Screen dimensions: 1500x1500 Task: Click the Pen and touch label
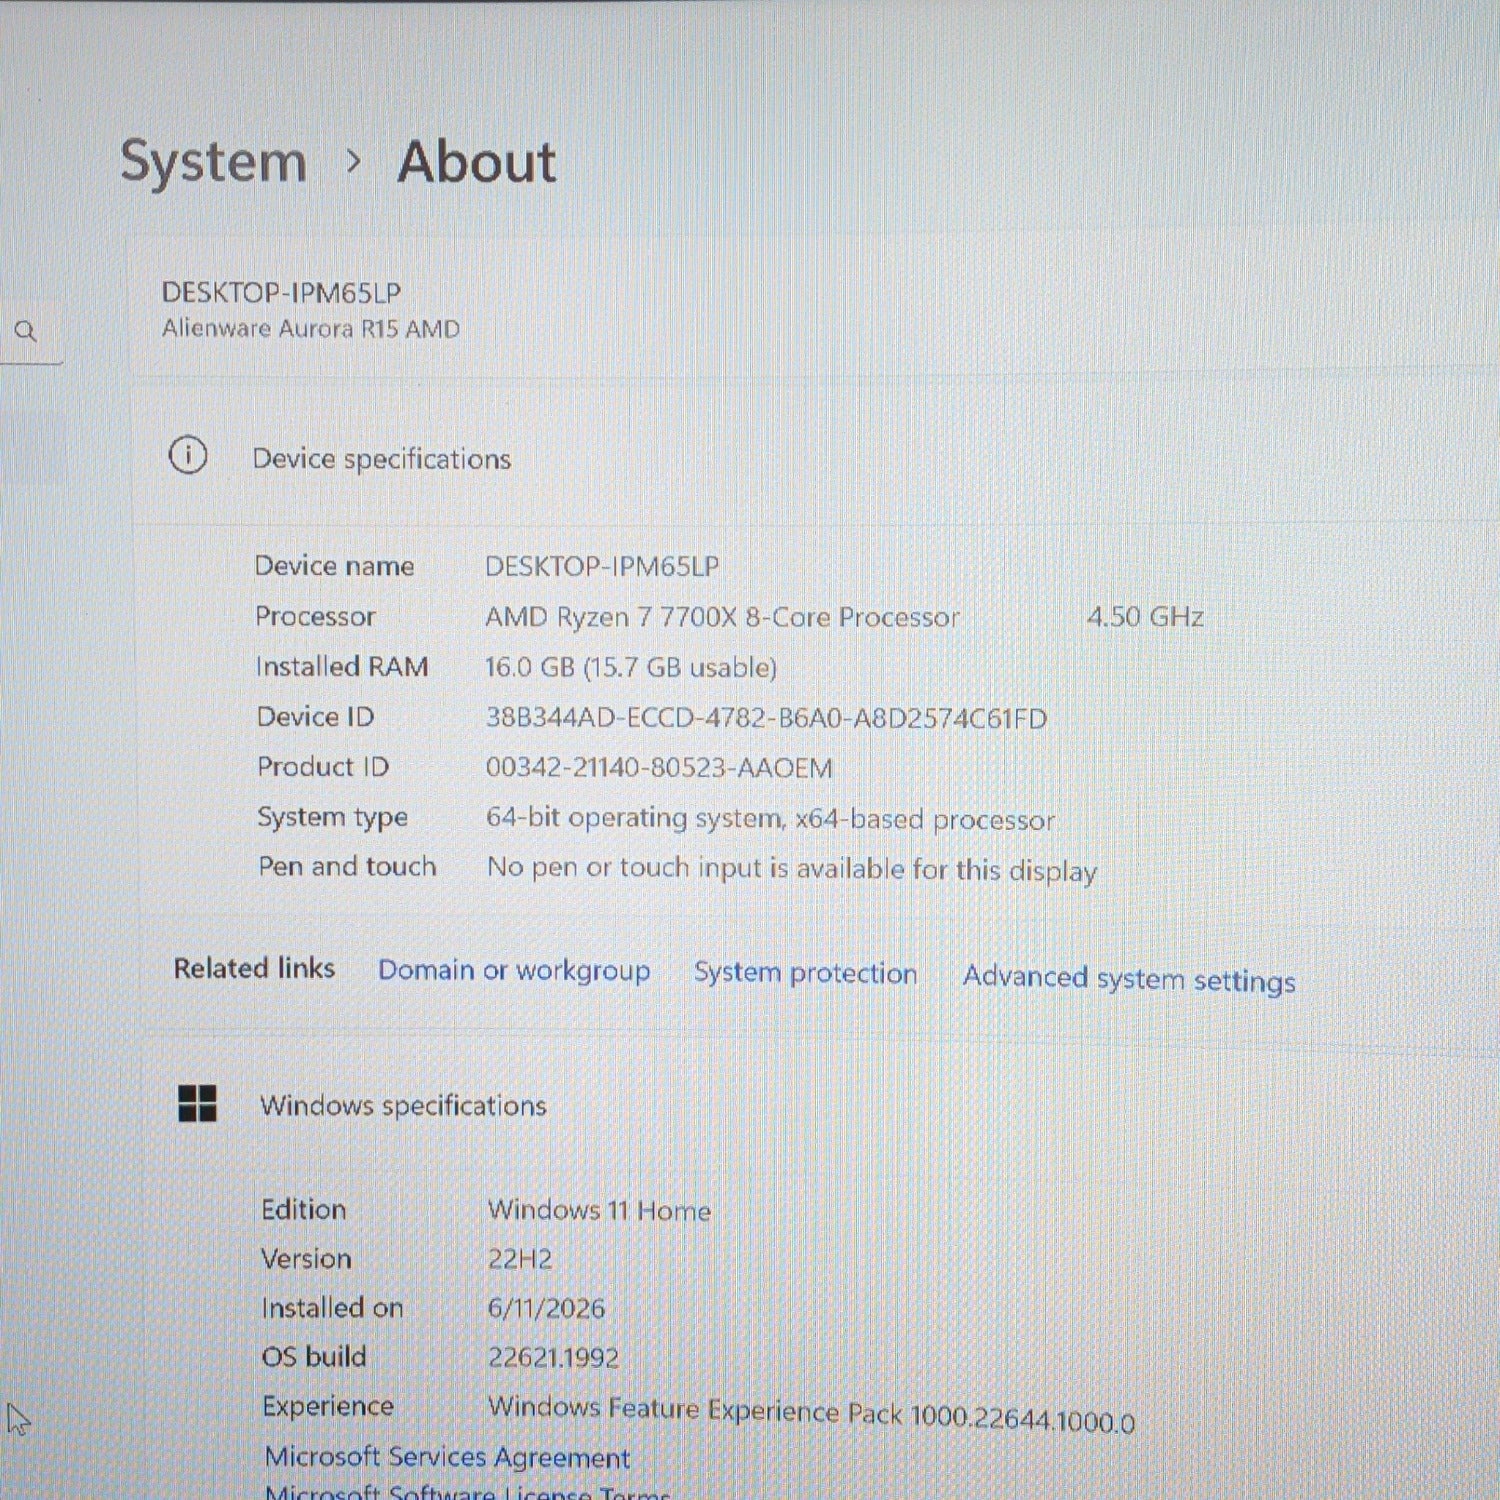[347, 866]
